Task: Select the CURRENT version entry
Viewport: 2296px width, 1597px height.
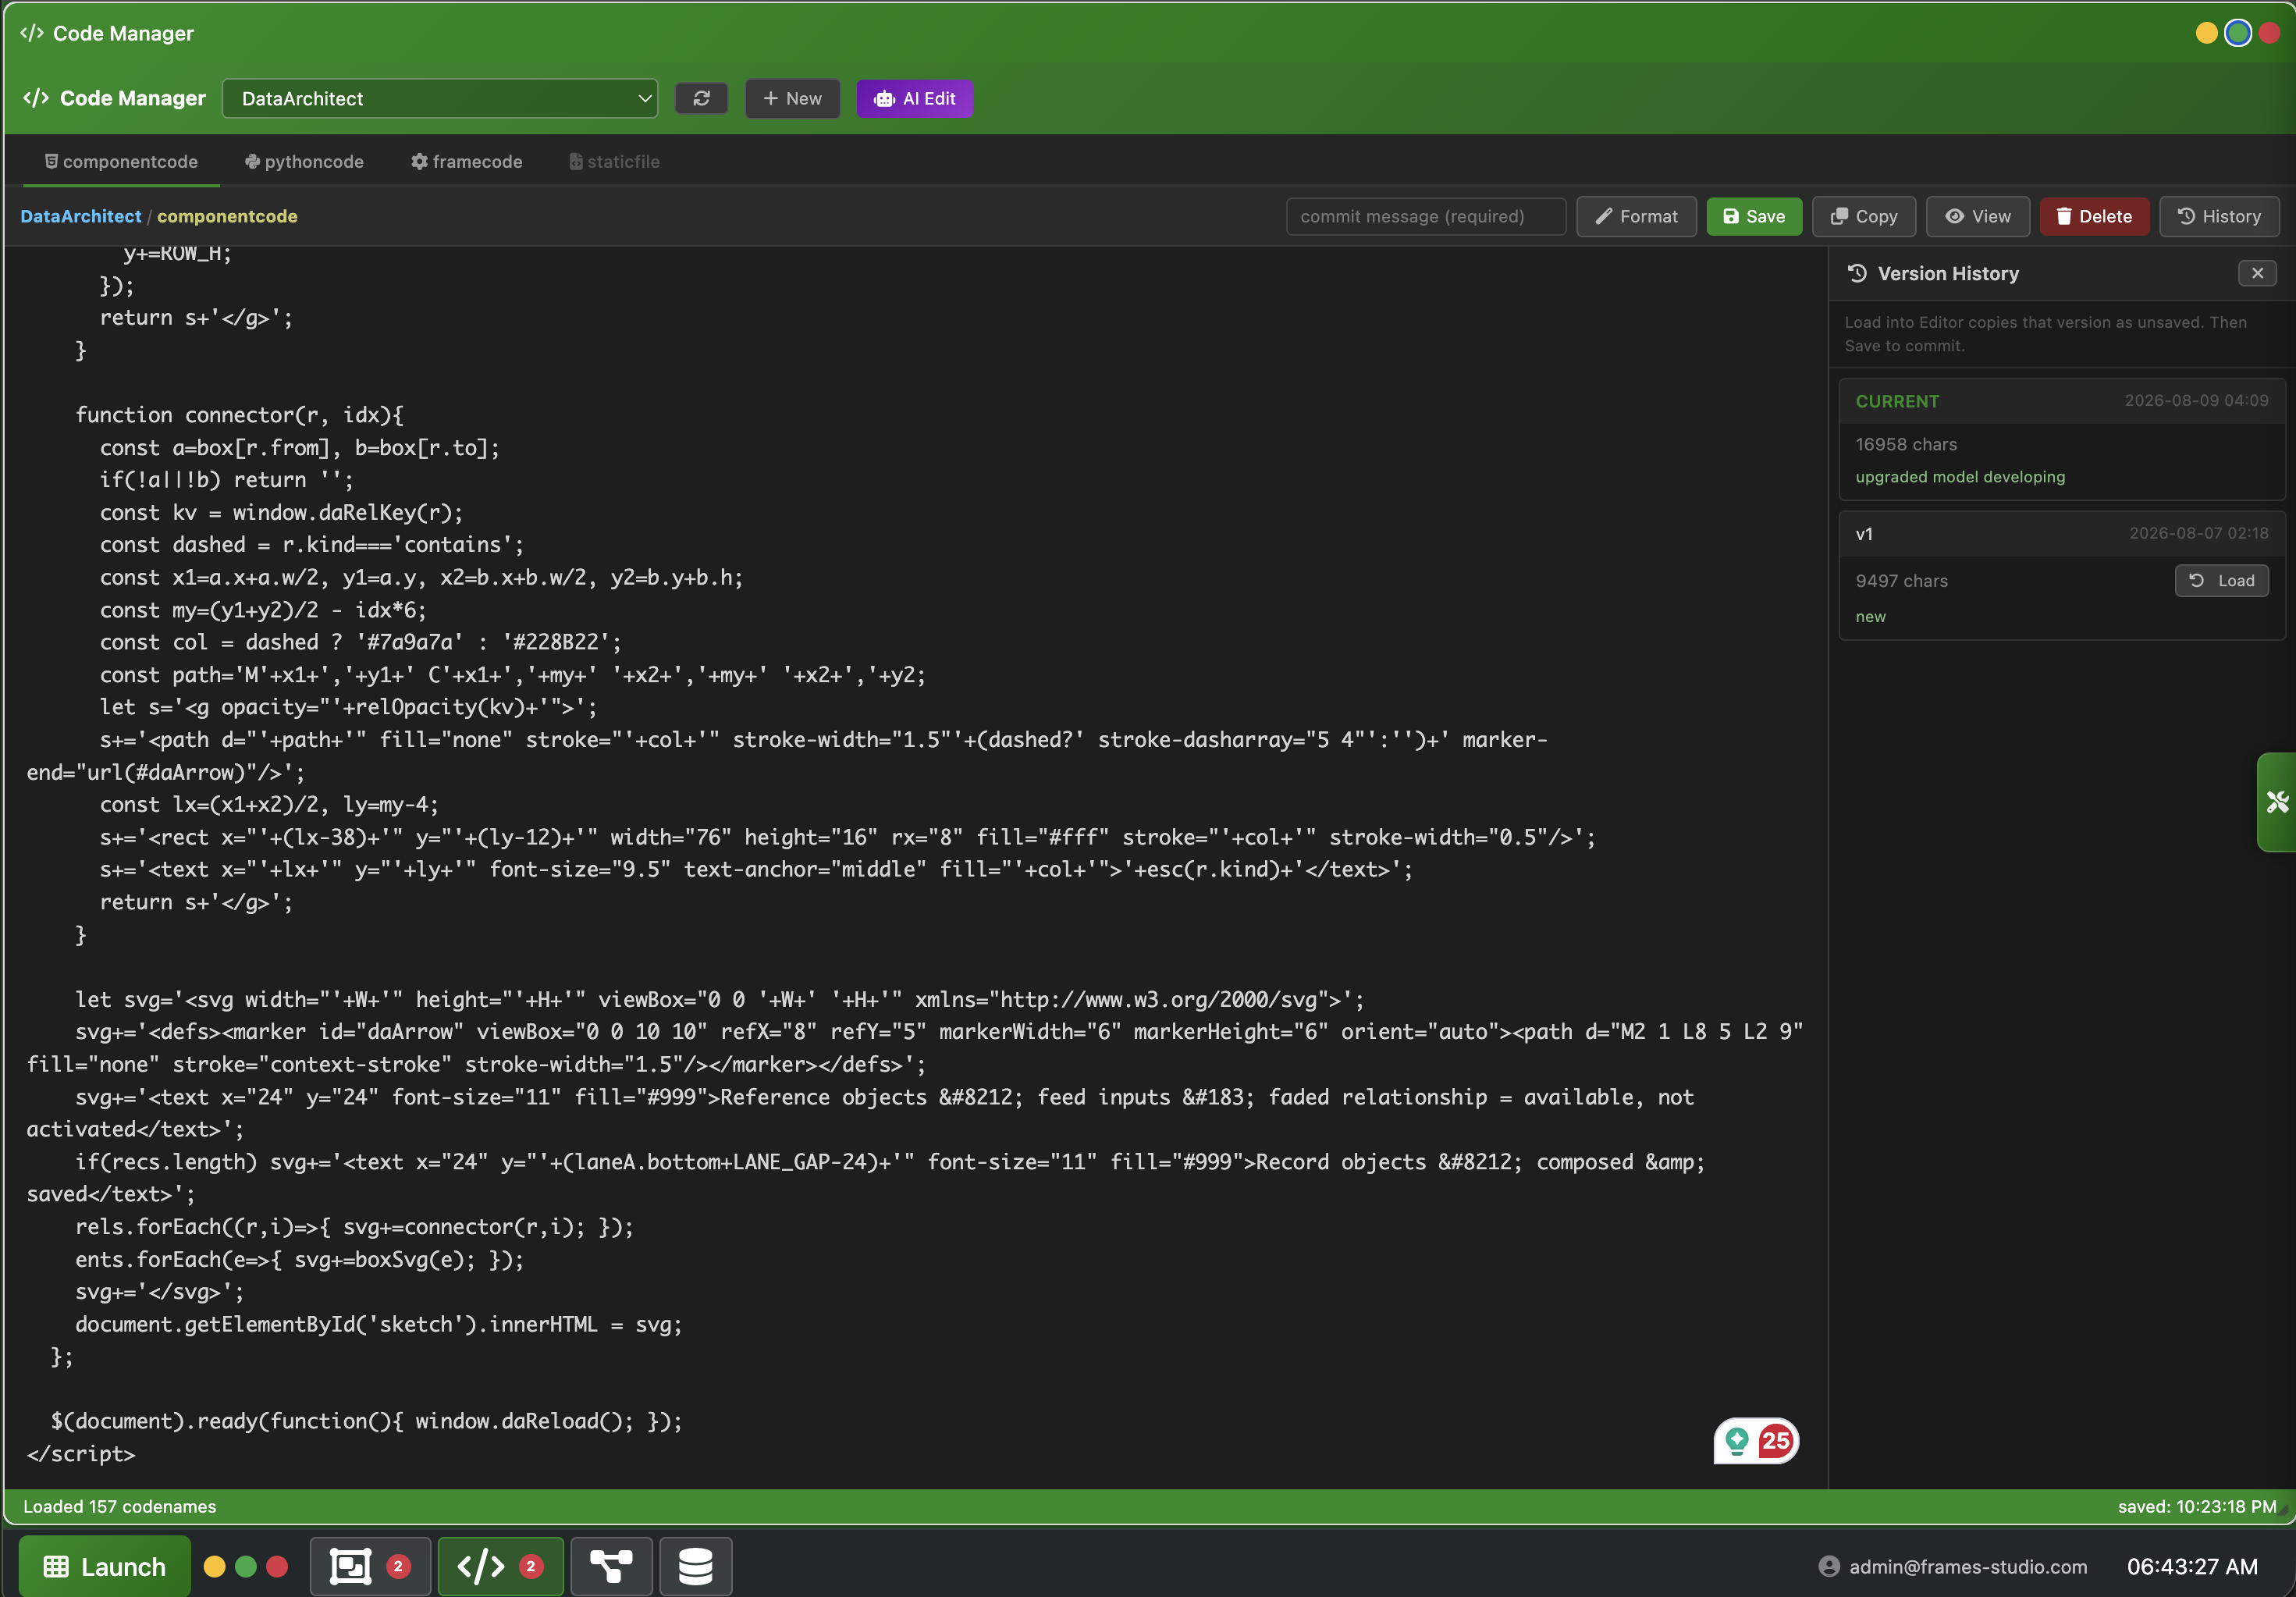Action: [2061, 439]
